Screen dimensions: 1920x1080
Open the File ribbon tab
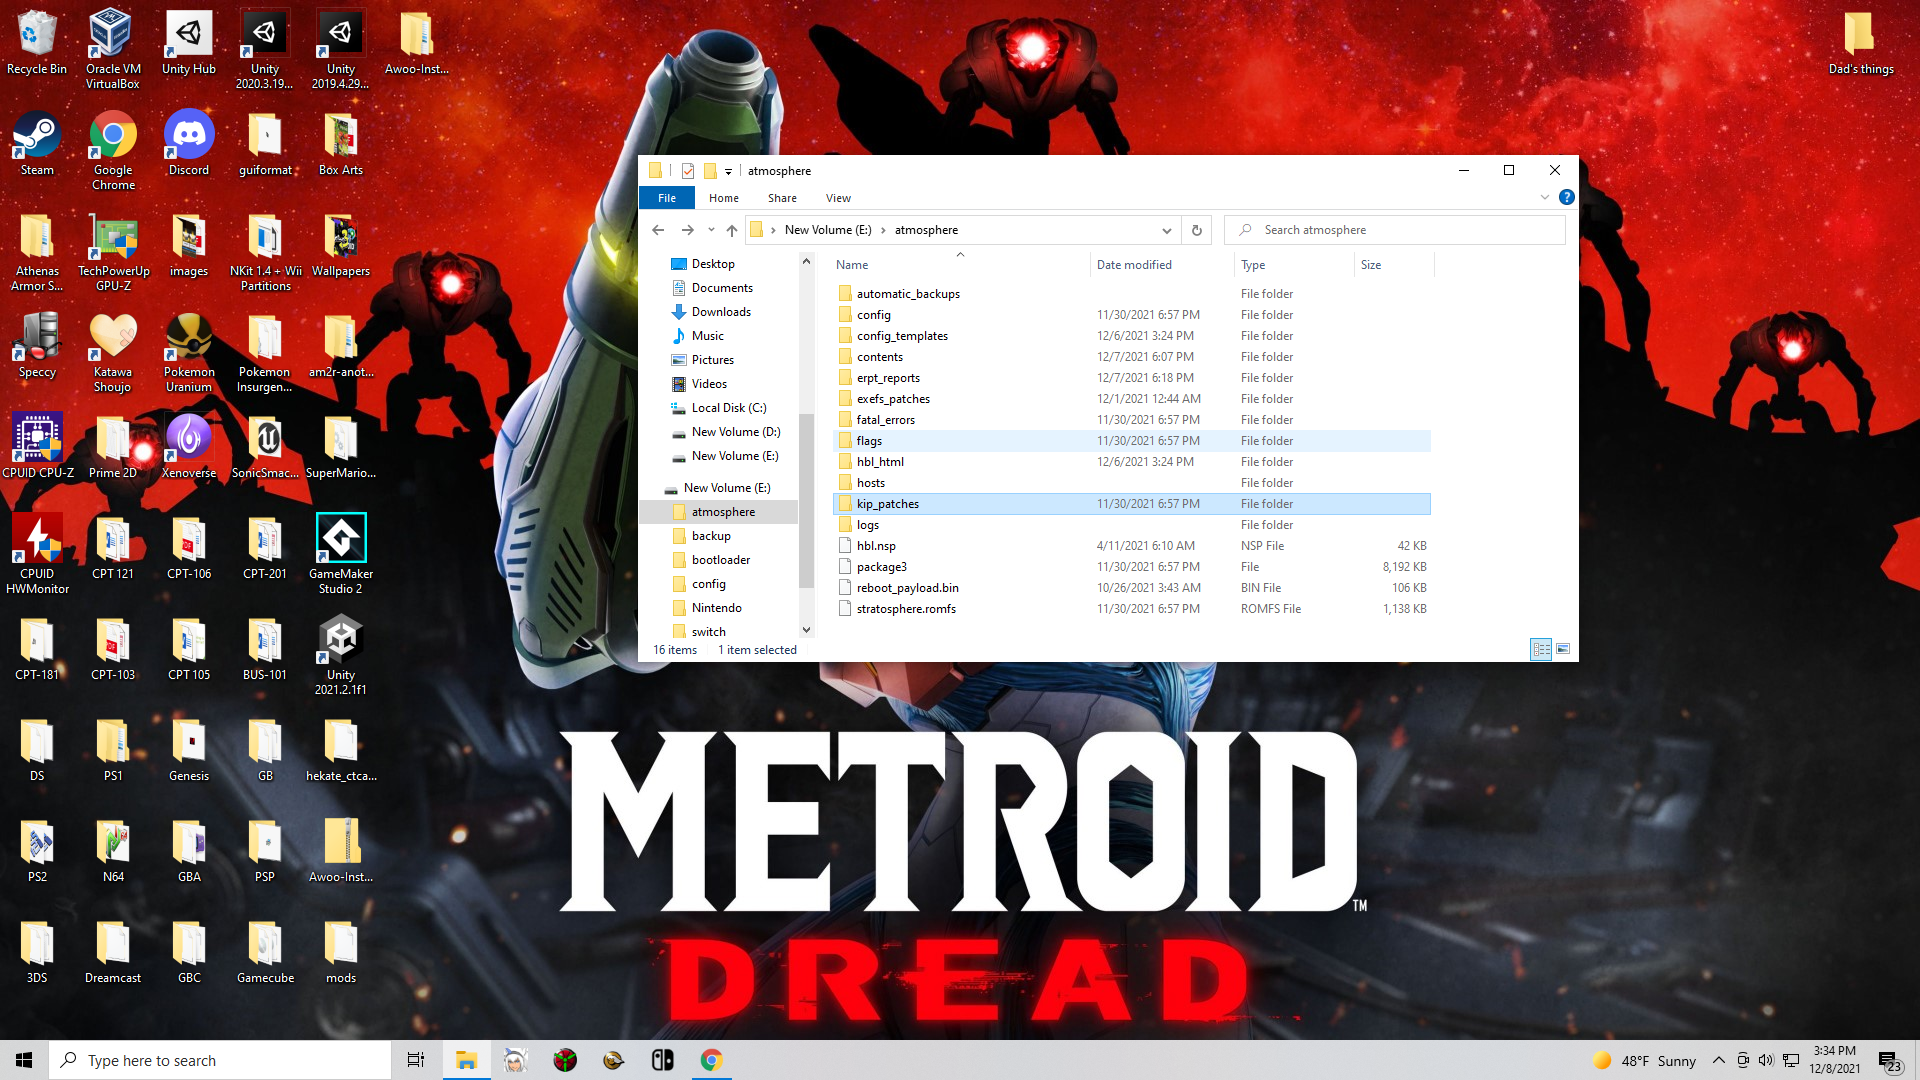pyautogui.click(x=667, y=198)
